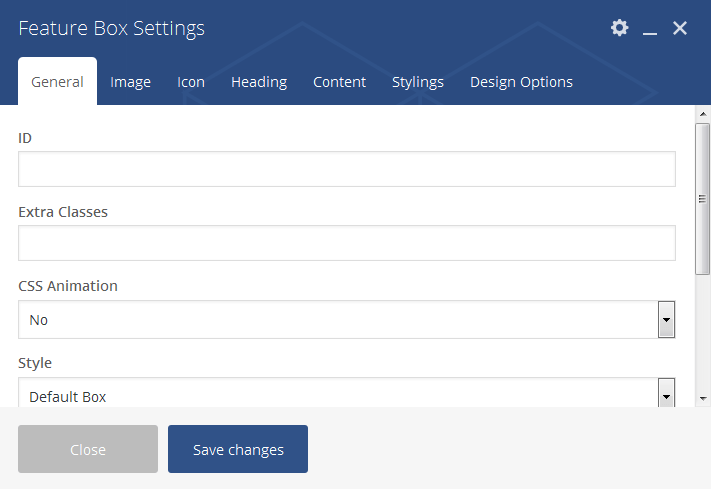Open the Stylings tab
The height and width of the screenshot is (489, 711).
click(x=418, y=82)
